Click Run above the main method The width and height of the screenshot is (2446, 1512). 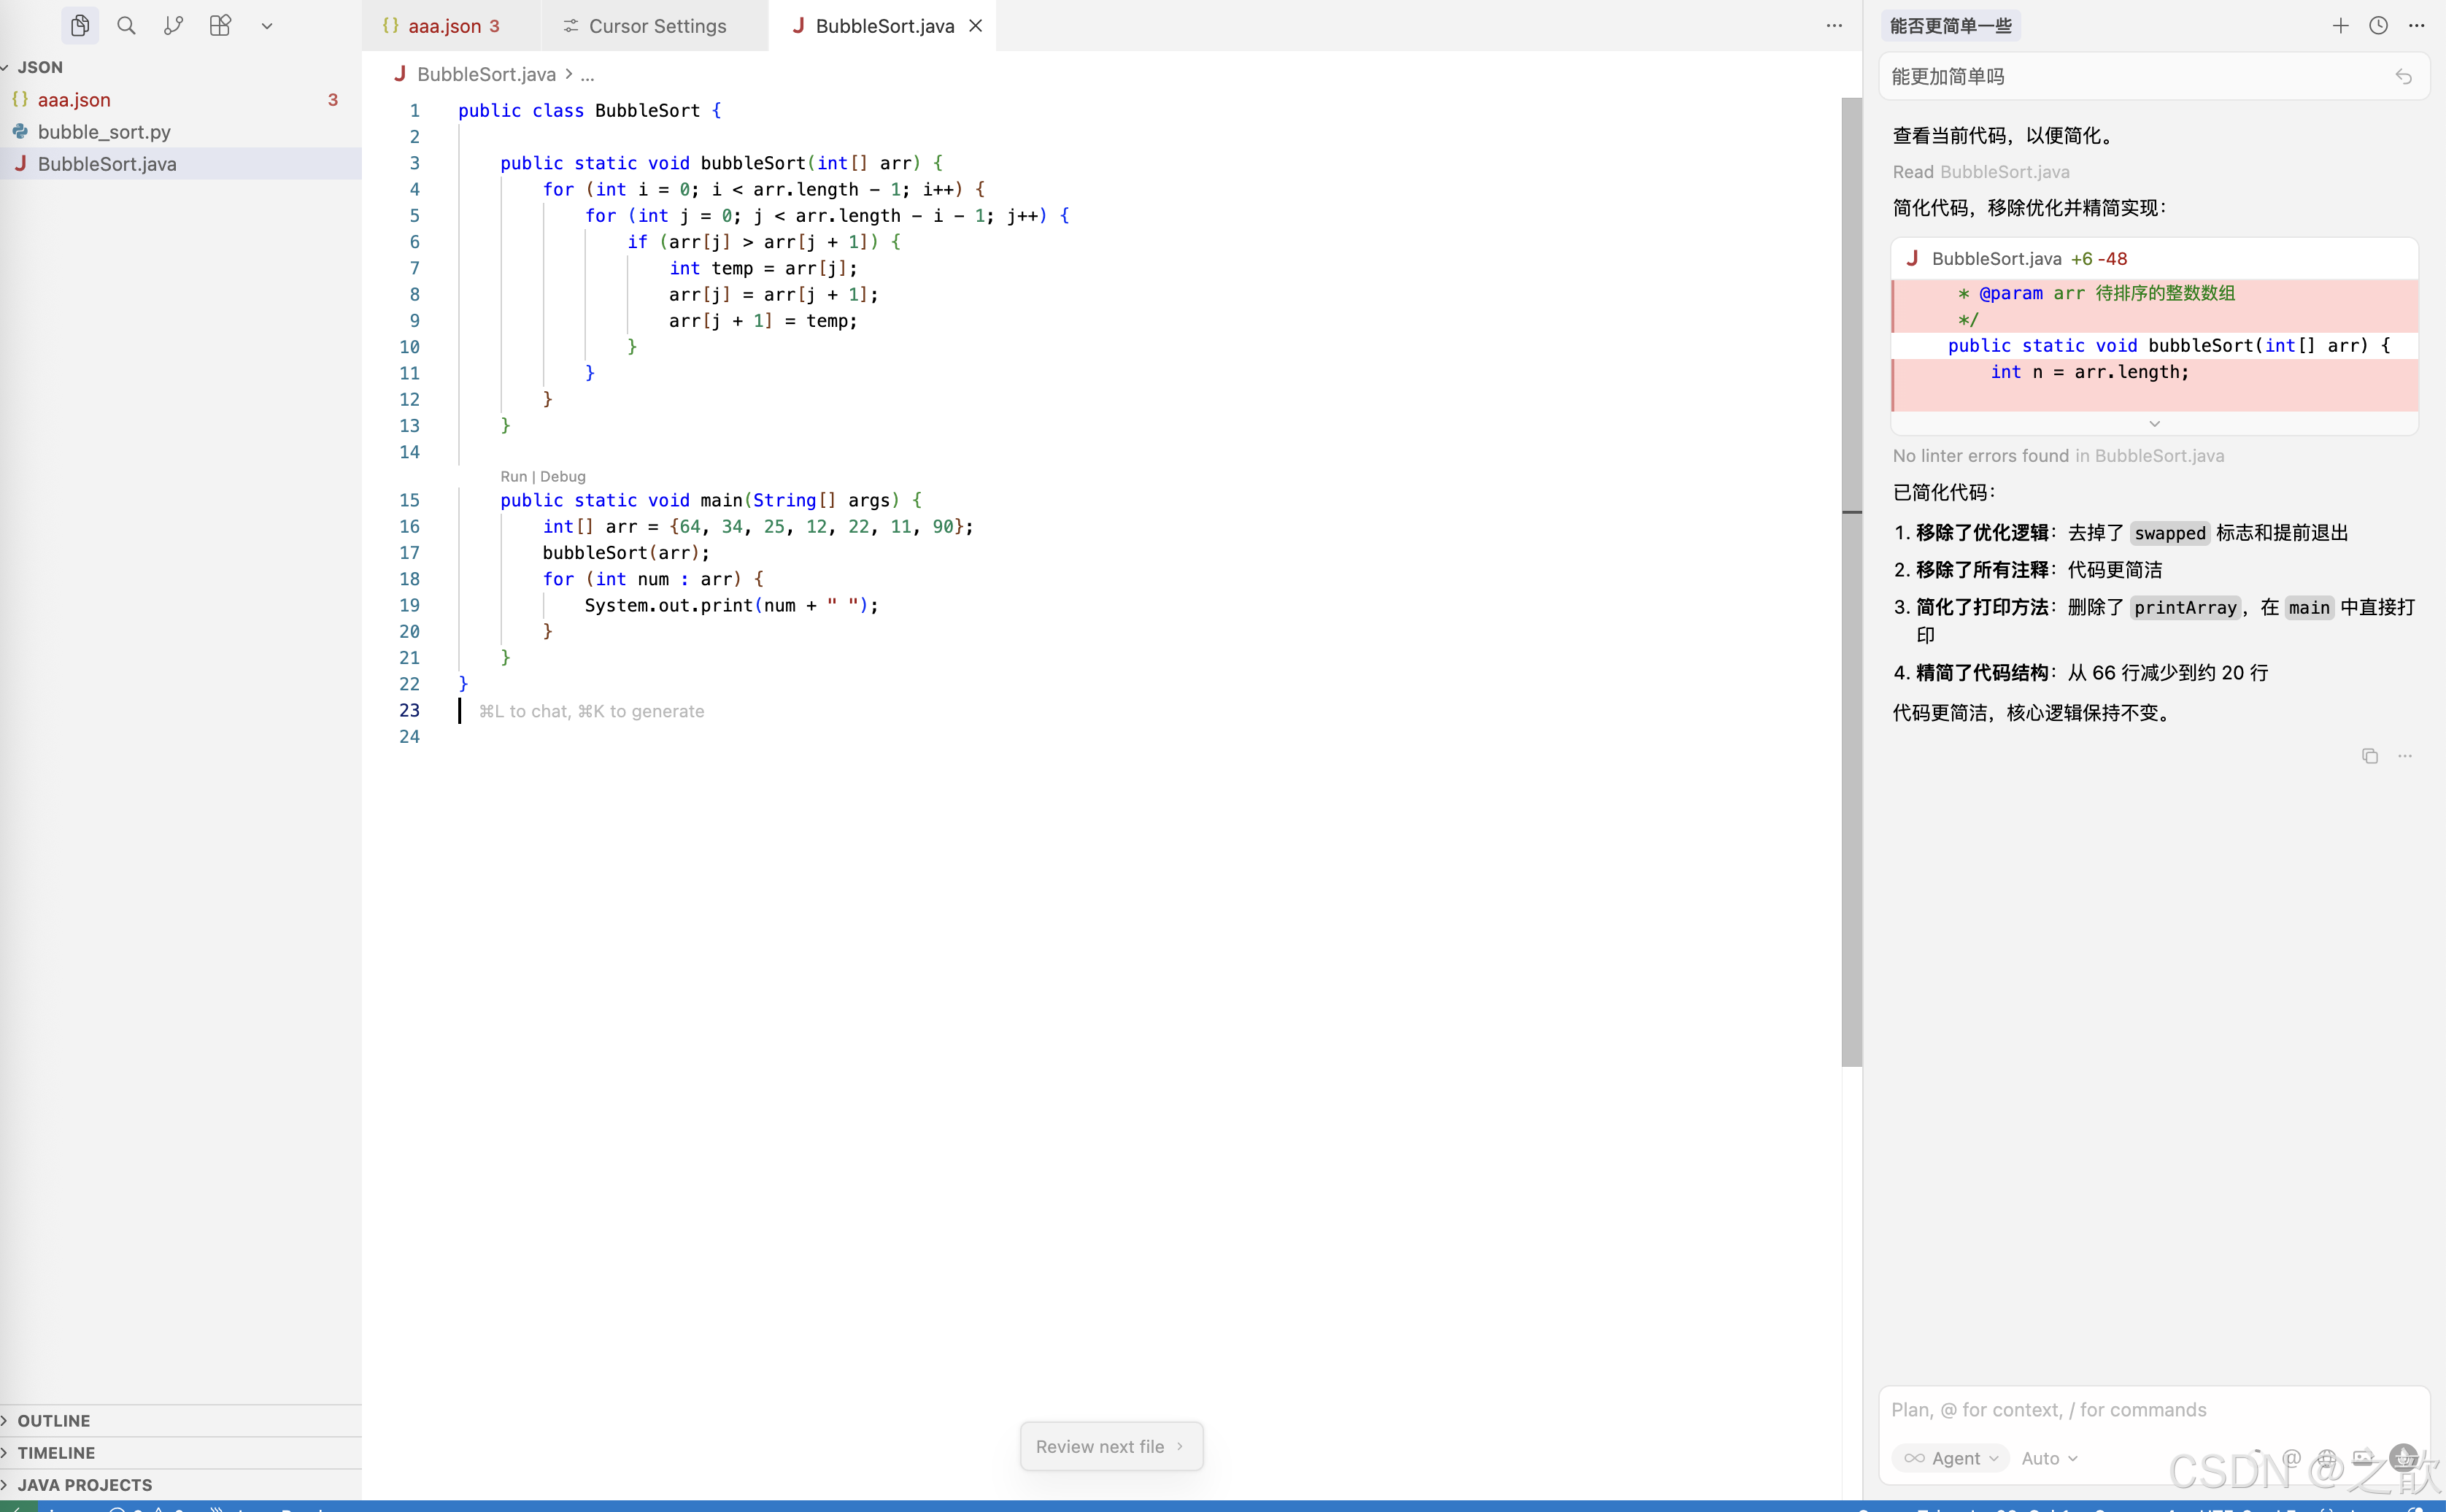(x=513, y=477)
